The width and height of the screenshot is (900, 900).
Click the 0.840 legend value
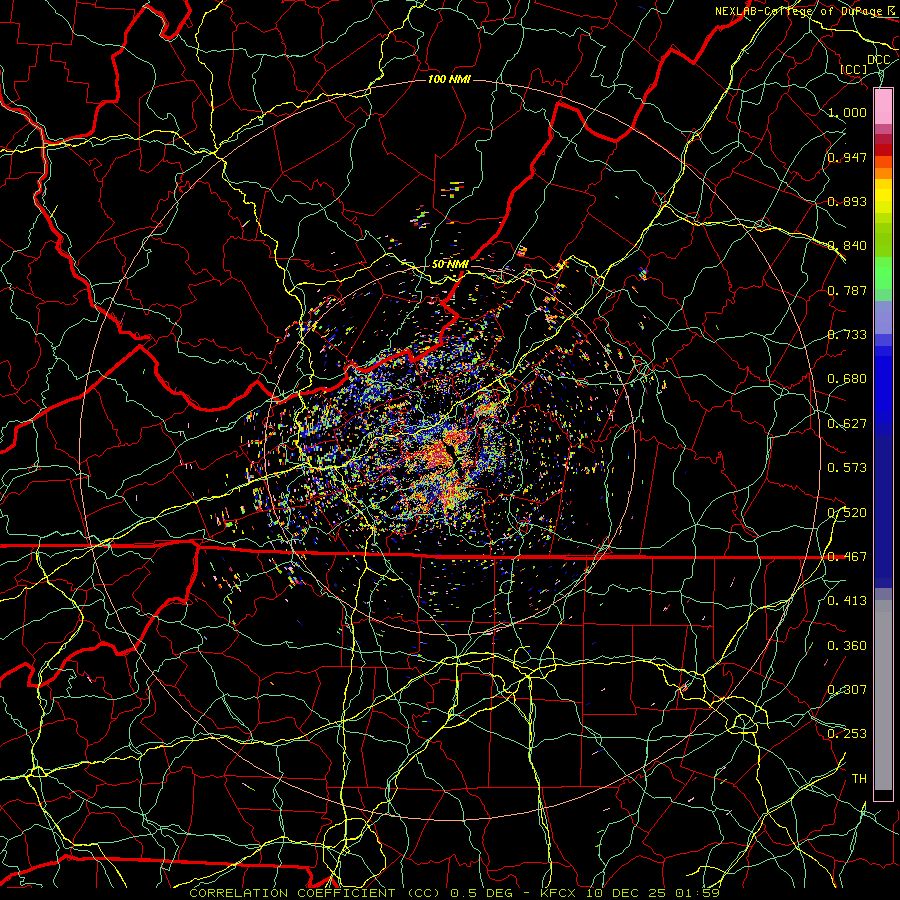pyautogui.click(x=847, y=246)
